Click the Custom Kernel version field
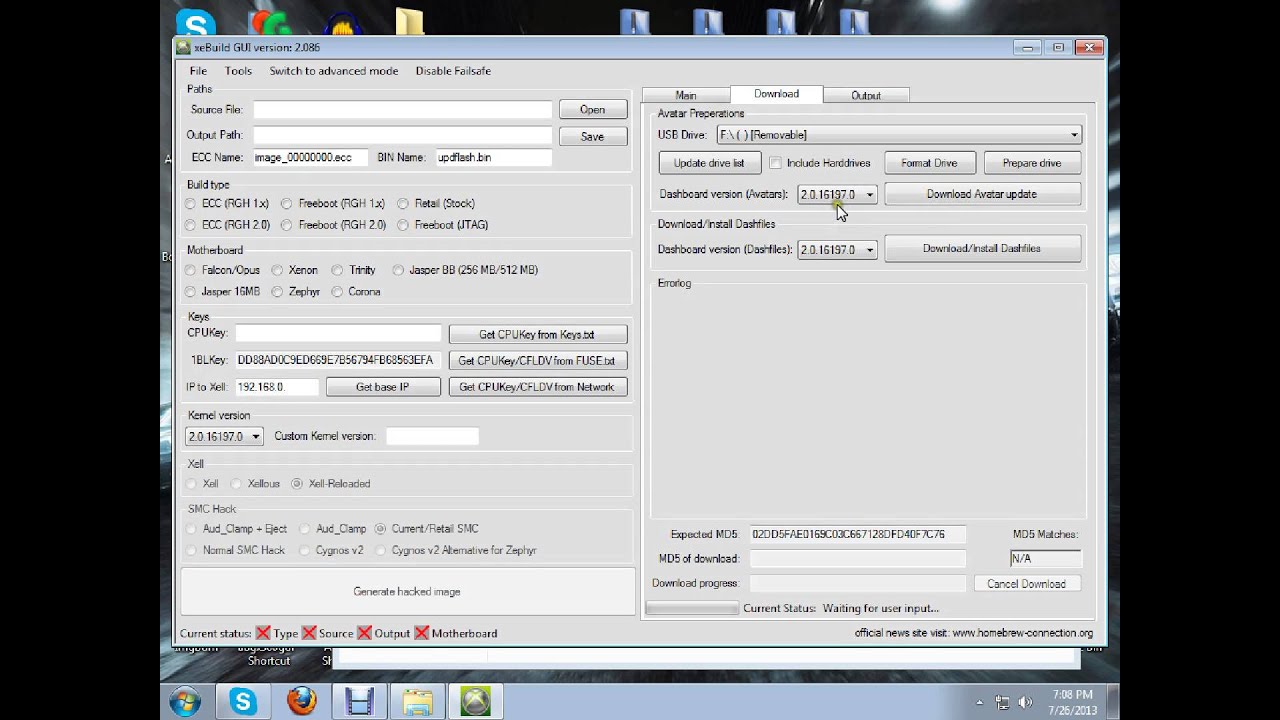This screenshot has width=1280, height=720. 432,436
